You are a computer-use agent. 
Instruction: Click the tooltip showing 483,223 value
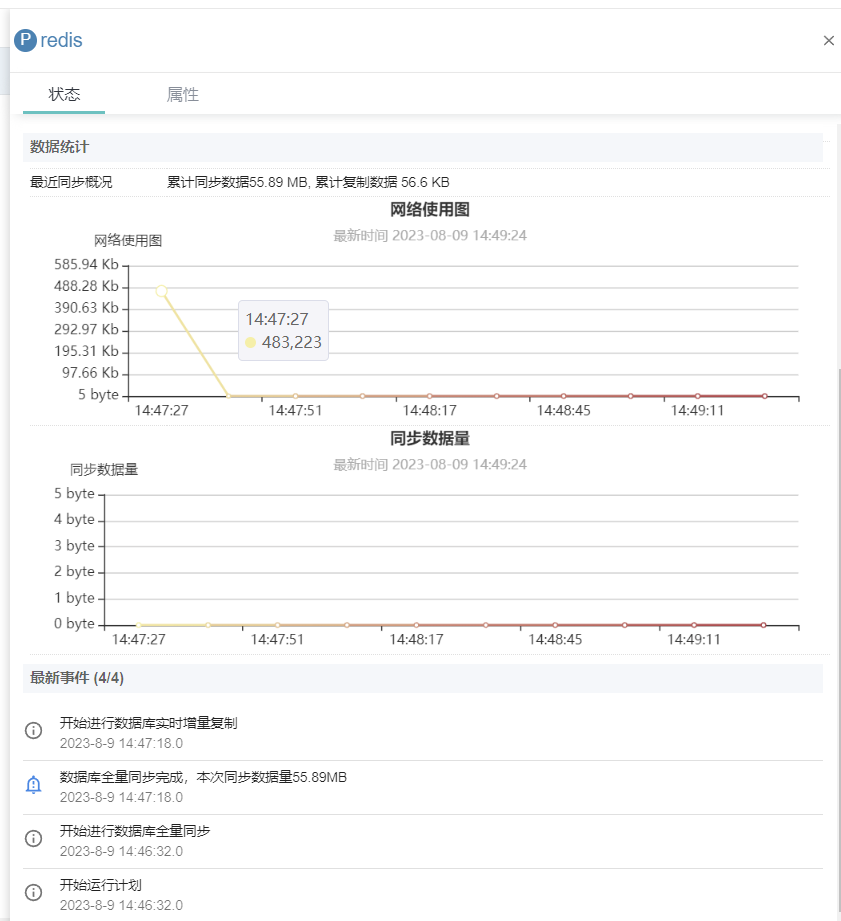coord(283,333)
